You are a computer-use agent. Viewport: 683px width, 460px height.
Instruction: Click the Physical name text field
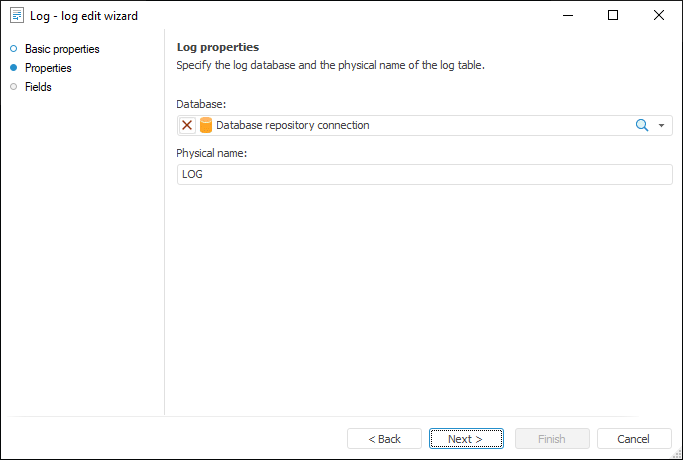424,174
